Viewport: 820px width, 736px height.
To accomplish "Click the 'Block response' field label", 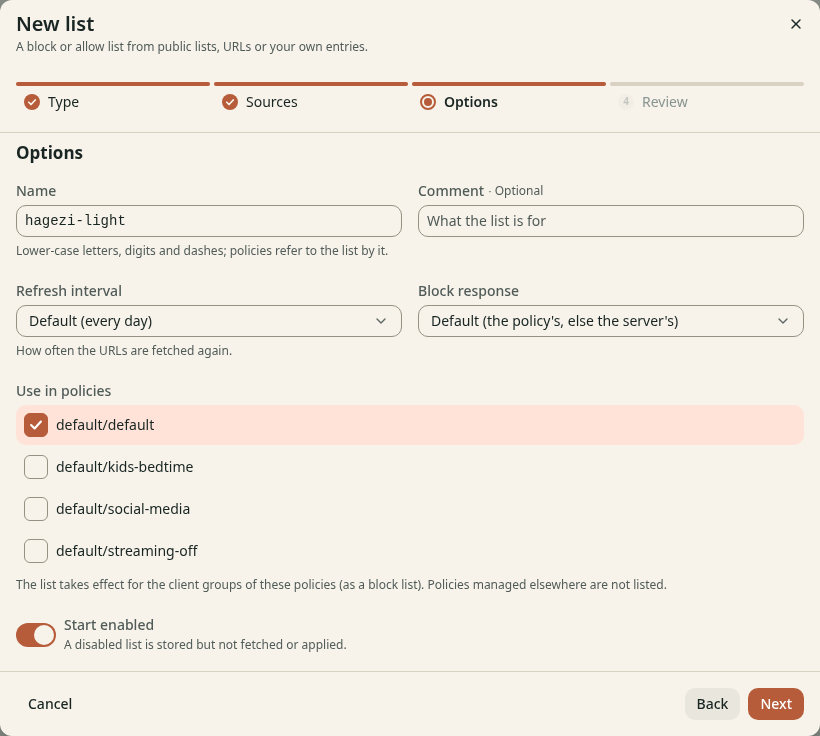I will (x=468, y=291).
